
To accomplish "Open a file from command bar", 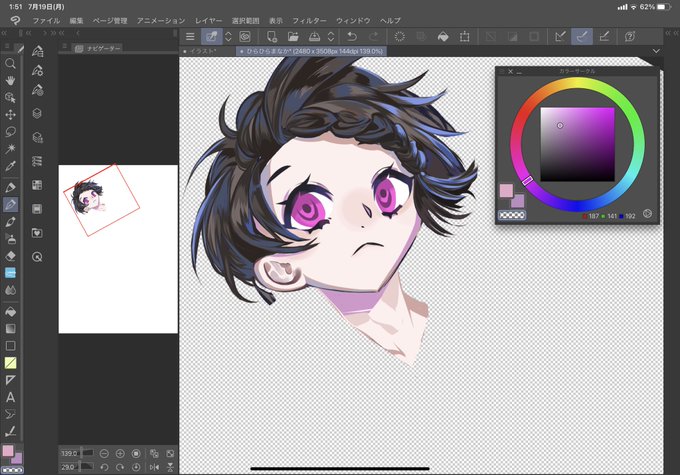I will click(293, 37).
